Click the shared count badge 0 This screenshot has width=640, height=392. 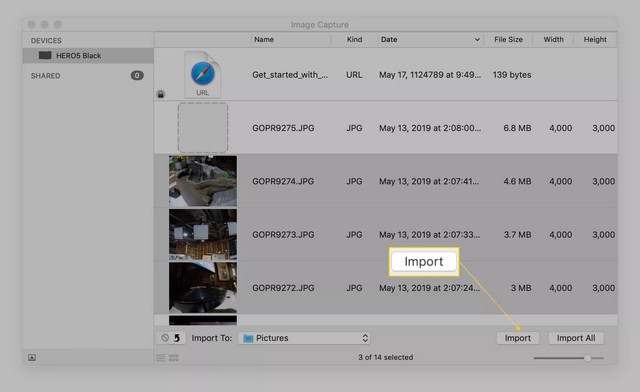coord(137,76)
